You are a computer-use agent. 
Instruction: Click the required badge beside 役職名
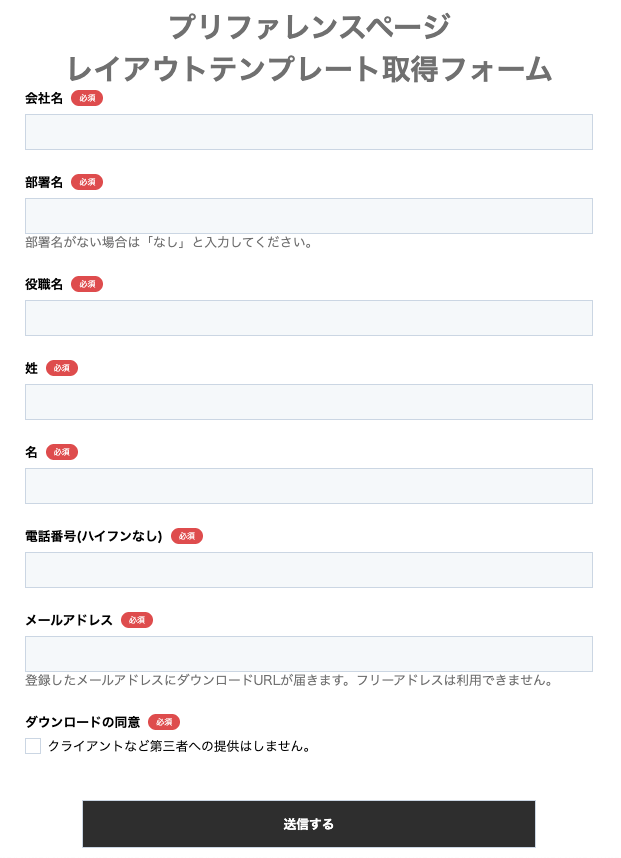point(87,284)
